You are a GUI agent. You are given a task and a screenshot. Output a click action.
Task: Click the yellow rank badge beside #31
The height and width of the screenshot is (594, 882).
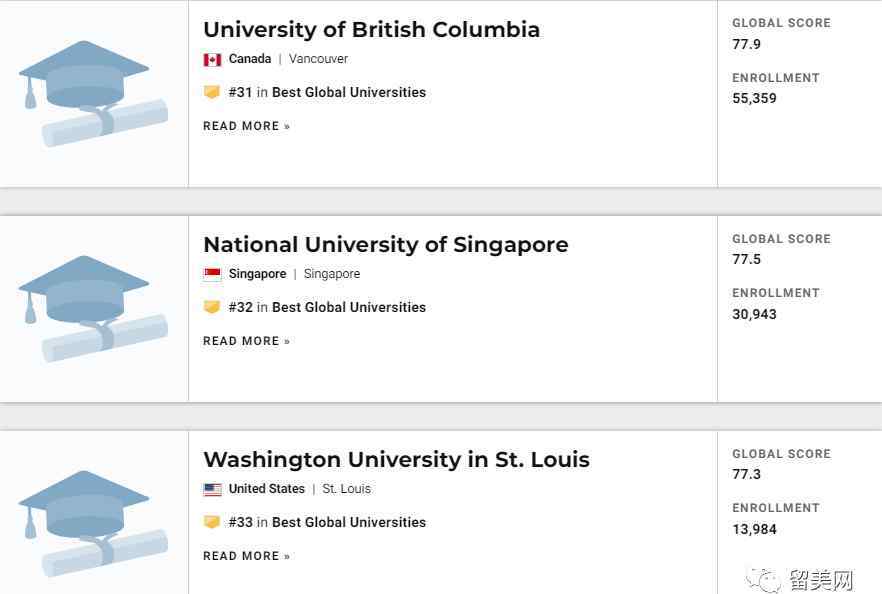212,92
